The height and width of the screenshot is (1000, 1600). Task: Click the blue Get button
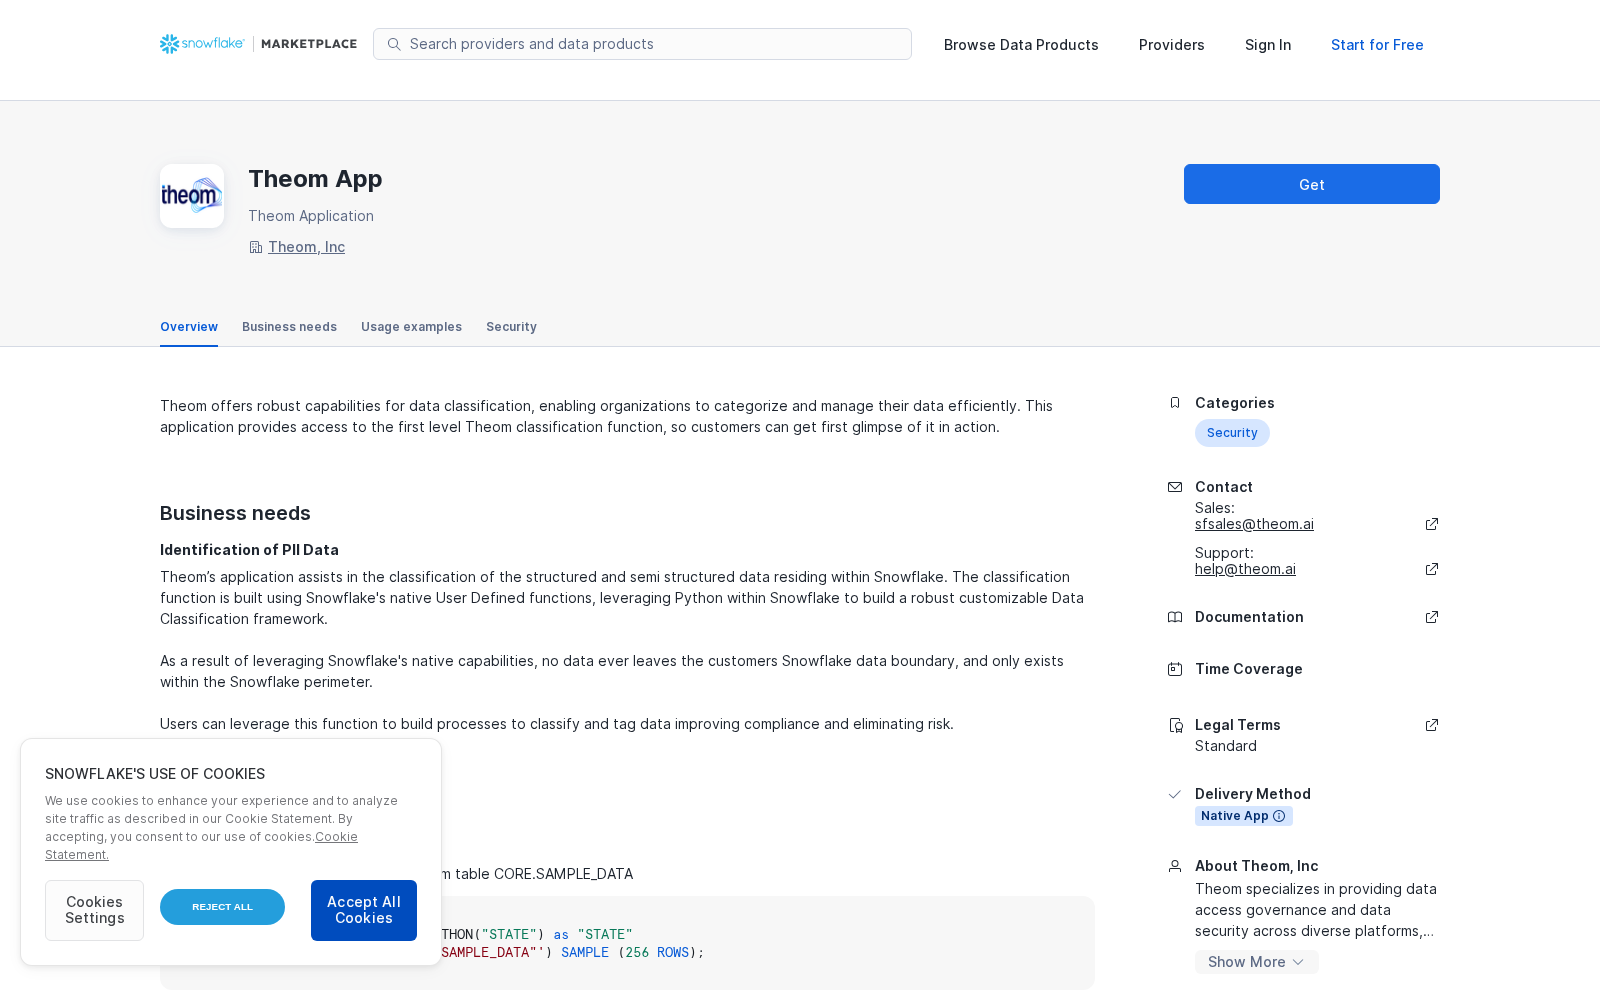(x=1312, y=184)
